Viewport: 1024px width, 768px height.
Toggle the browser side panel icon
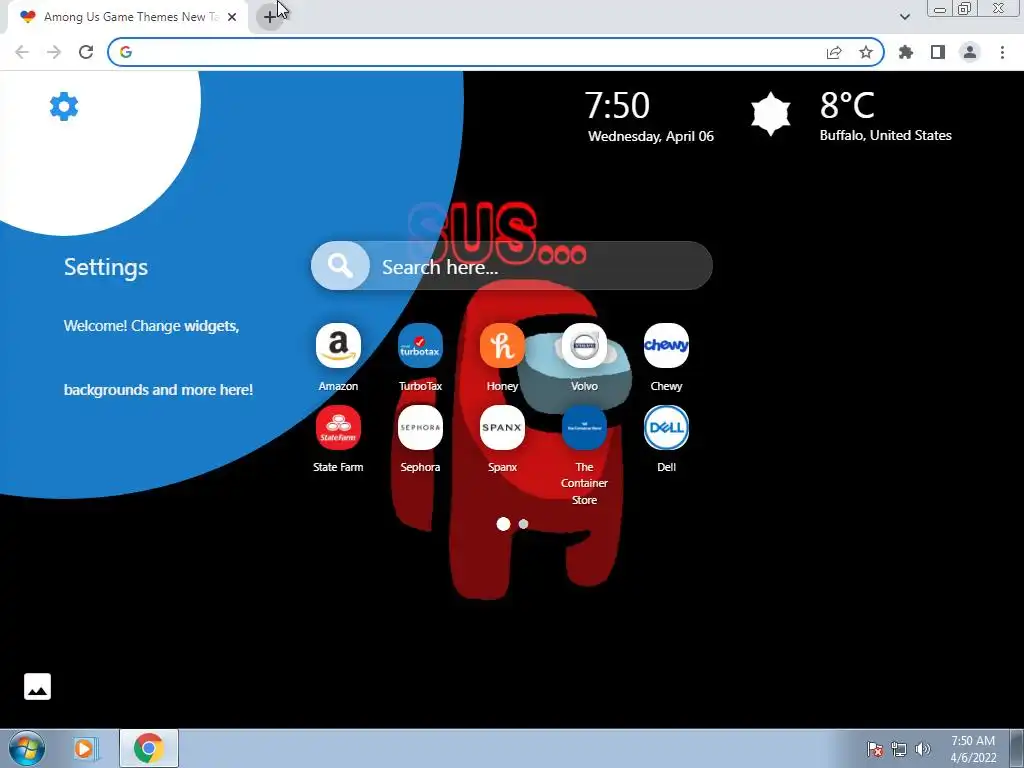(938, 52)
